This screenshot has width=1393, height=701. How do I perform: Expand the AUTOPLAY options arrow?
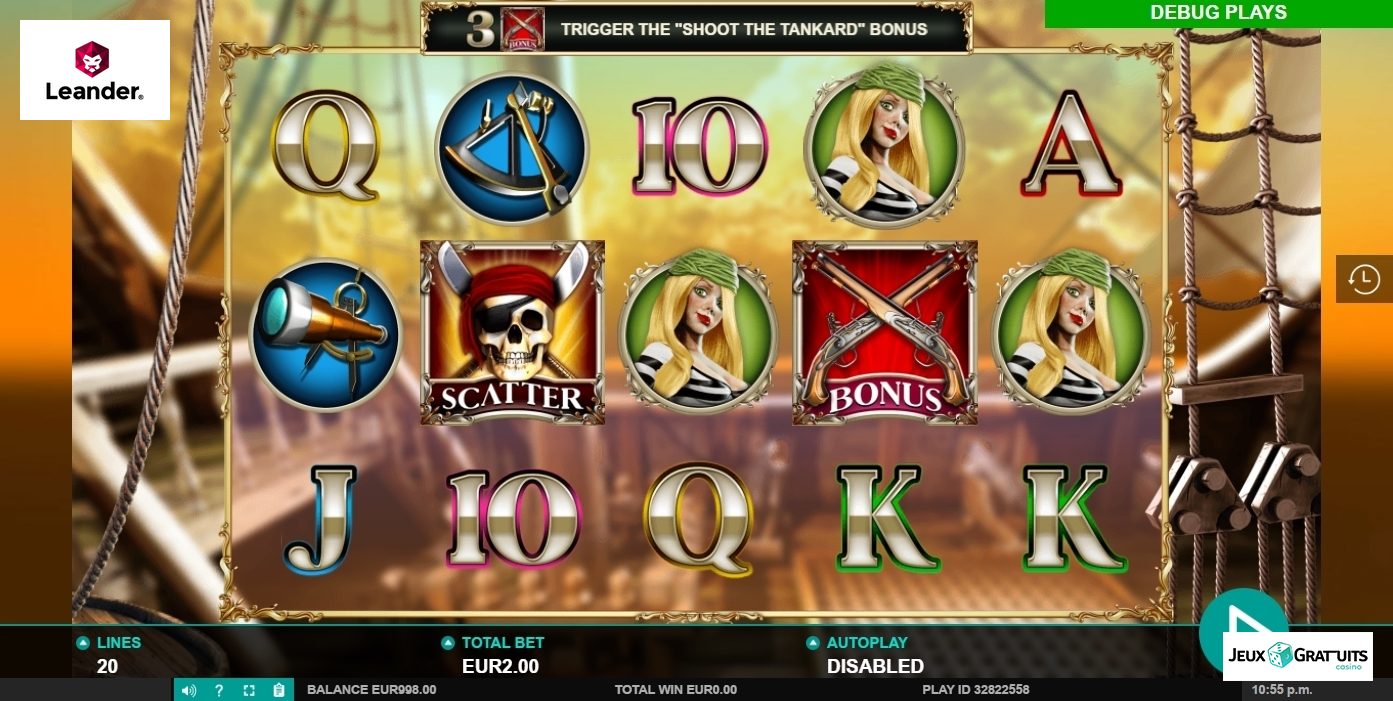813,643
